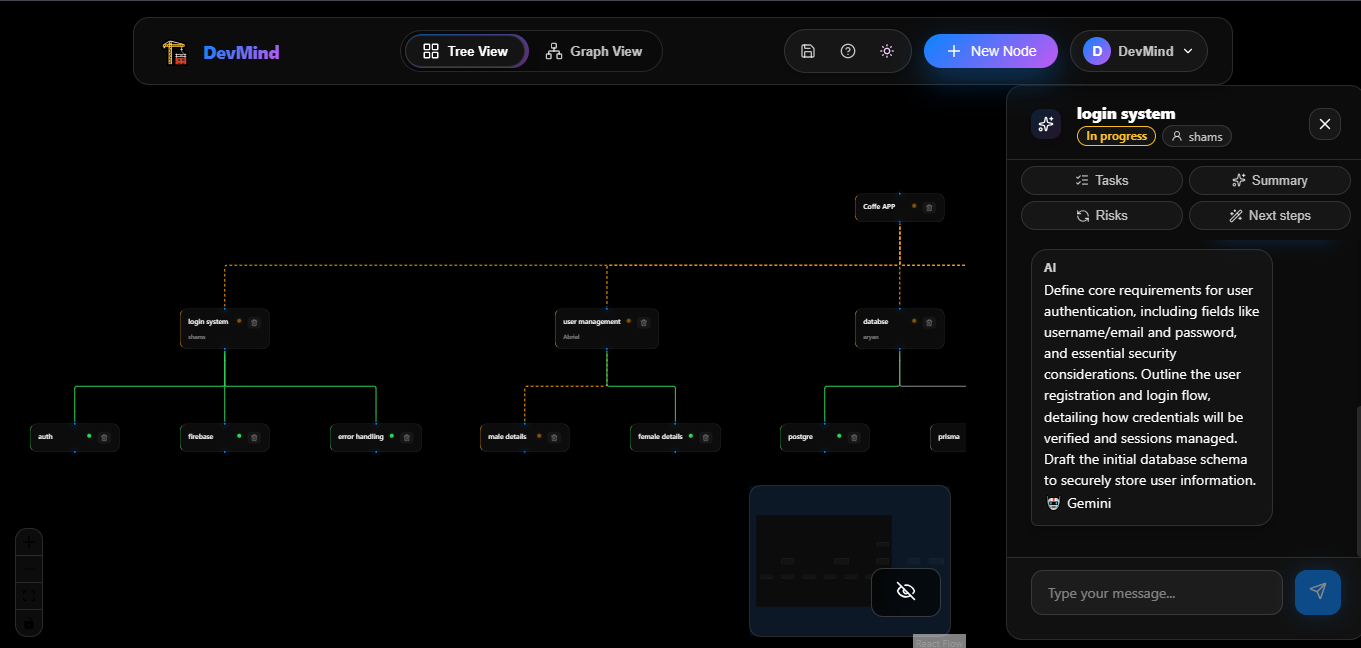Click the DevMind crane logo icon
Image resolution: width=1361 pixels, height=648 pixels.
click(x=175, y=52)
